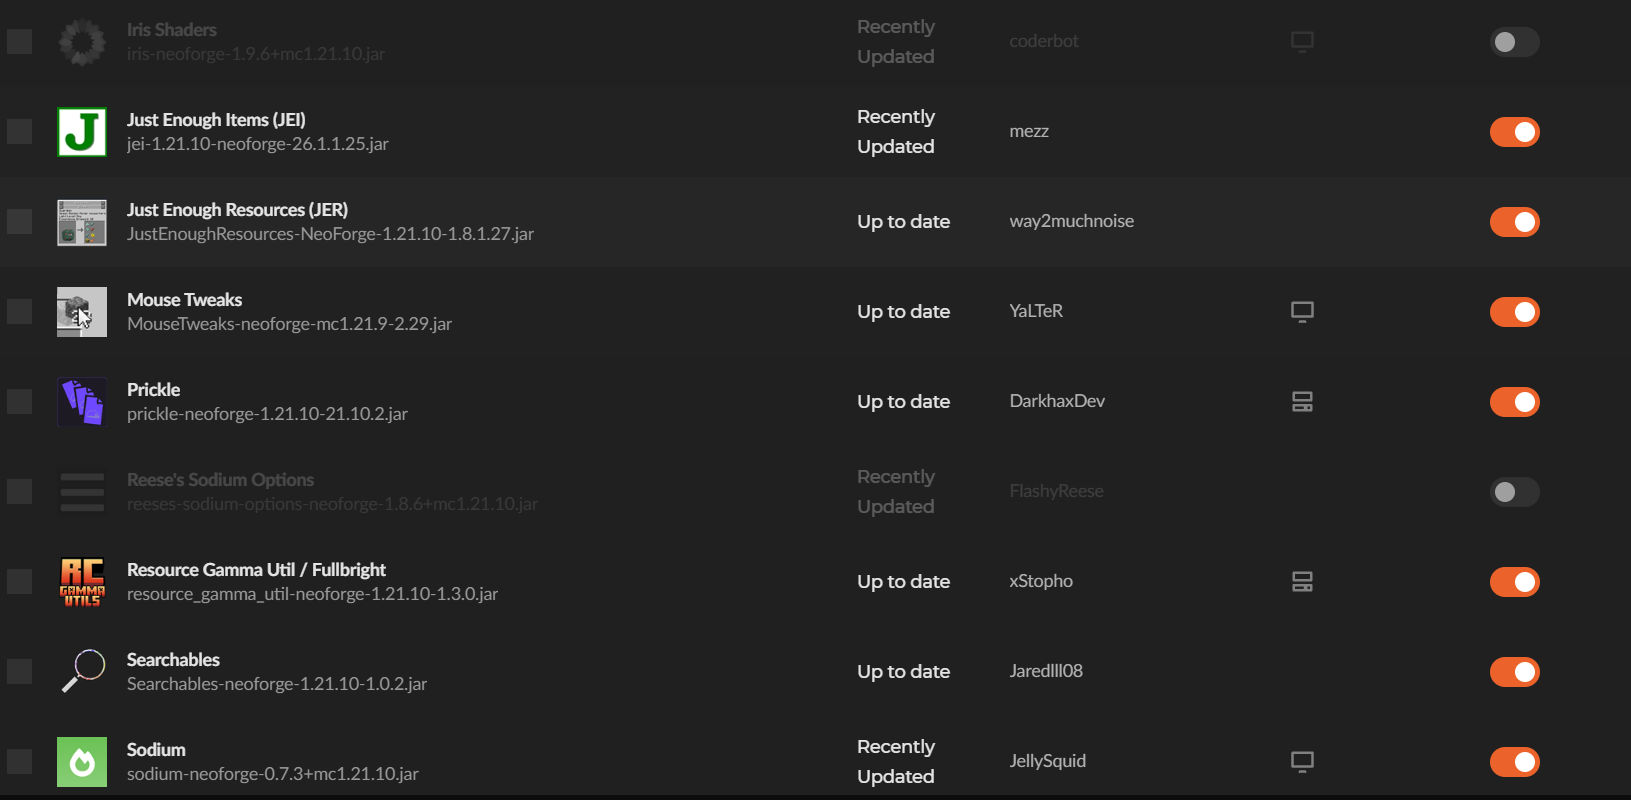The width and height of the screenshot is (1631, 800).
Task: Tick the Prickle mod checkbox
Action: [20, 402]
